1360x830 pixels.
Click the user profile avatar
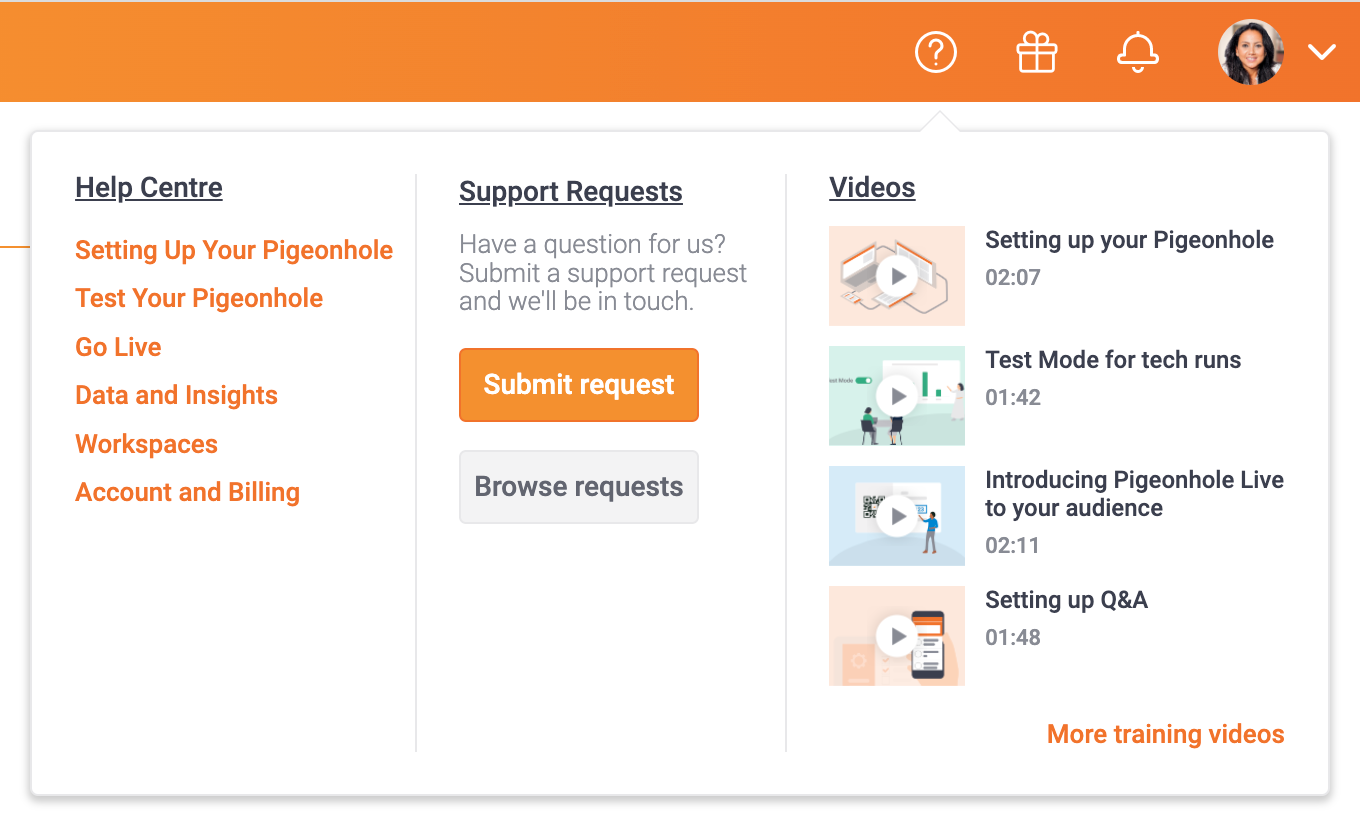1250,52
